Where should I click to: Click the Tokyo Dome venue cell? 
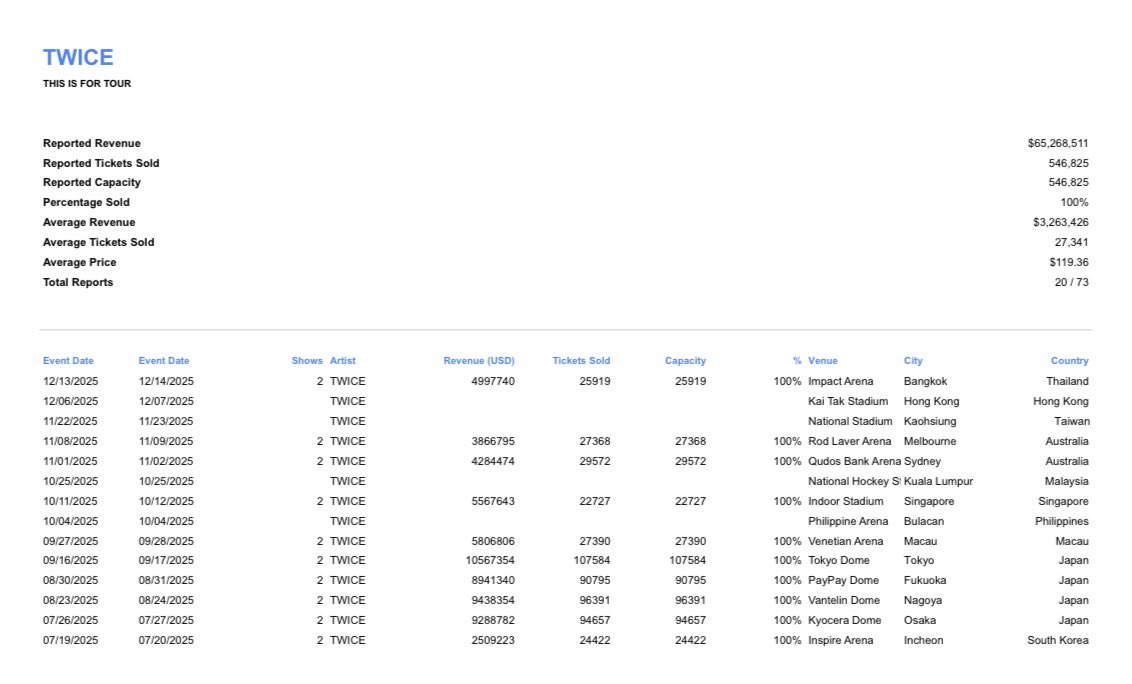click(839, 560)
